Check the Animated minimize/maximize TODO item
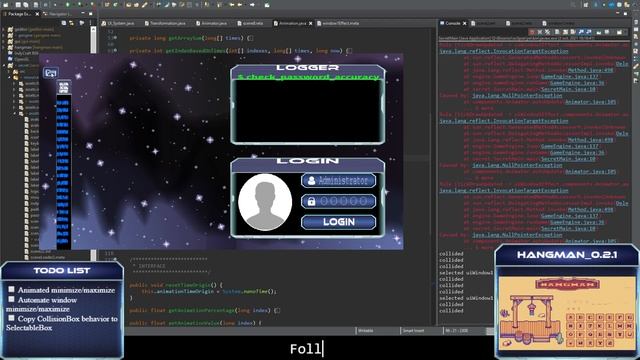This screenshot has height=360, width=640. (x=11, y=289)
